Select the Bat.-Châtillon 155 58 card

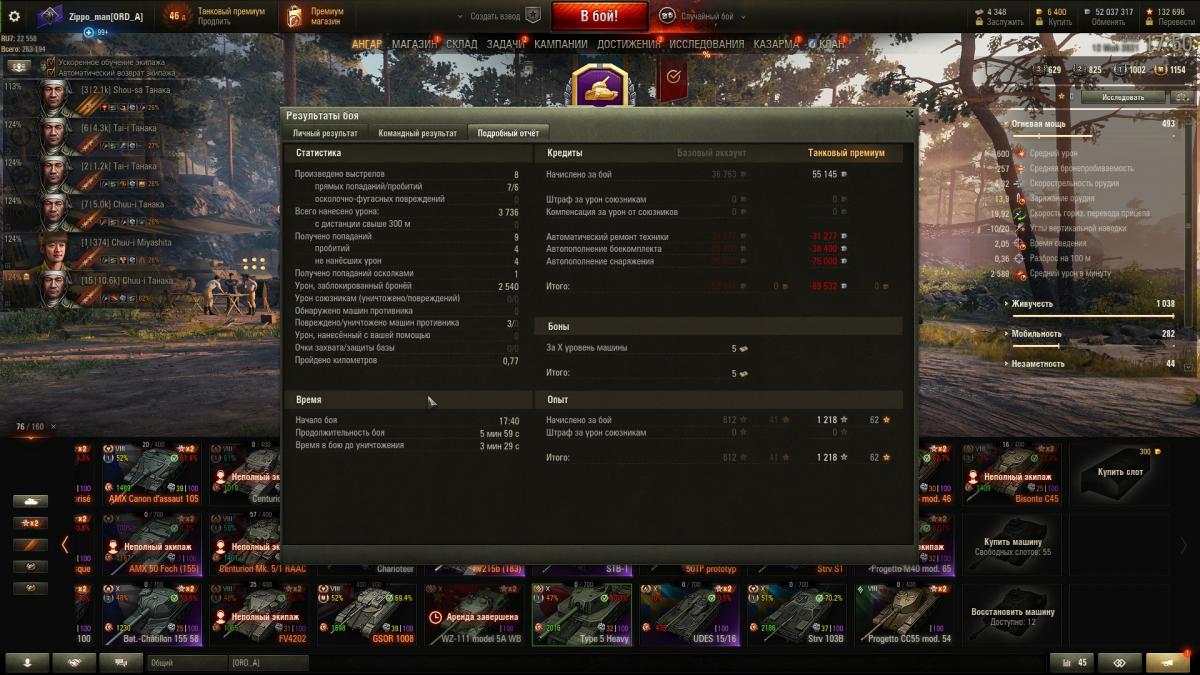151,615
